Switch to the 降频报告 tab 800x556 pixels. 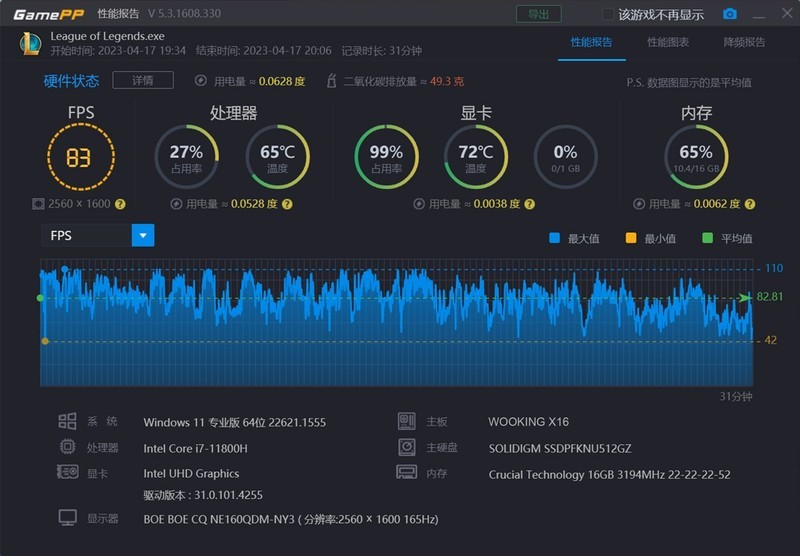(x=744, y=42)
